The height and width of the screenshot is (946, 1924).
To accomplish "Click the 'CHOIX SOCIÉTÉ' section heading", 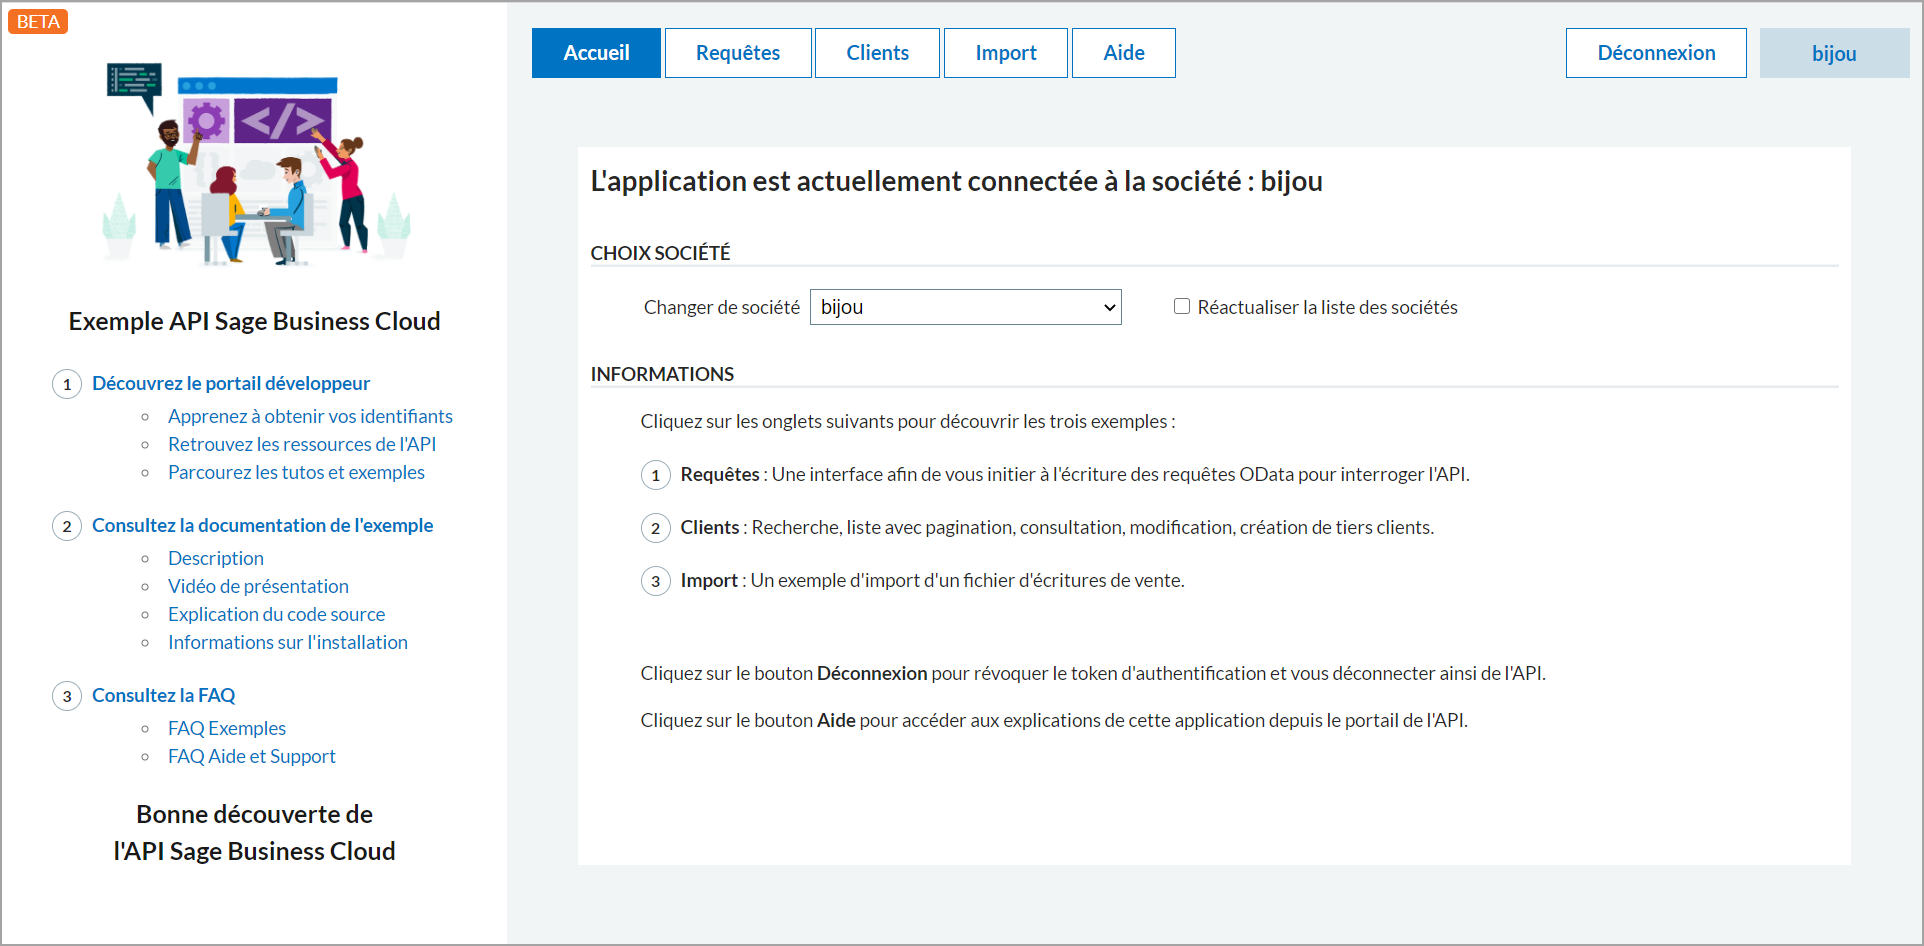I will [660, 253].
